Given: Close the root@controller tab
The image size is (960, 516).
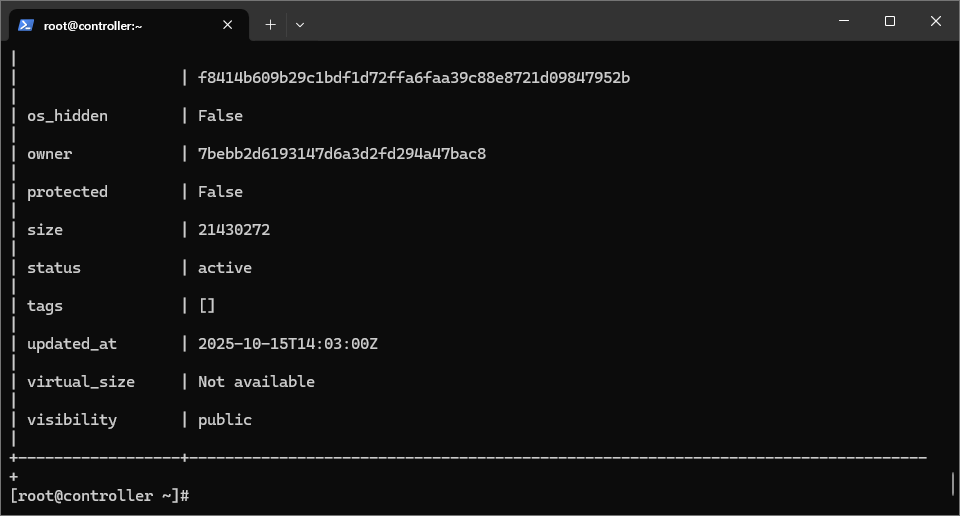Looking at the screenshot, I should (227, 25).
